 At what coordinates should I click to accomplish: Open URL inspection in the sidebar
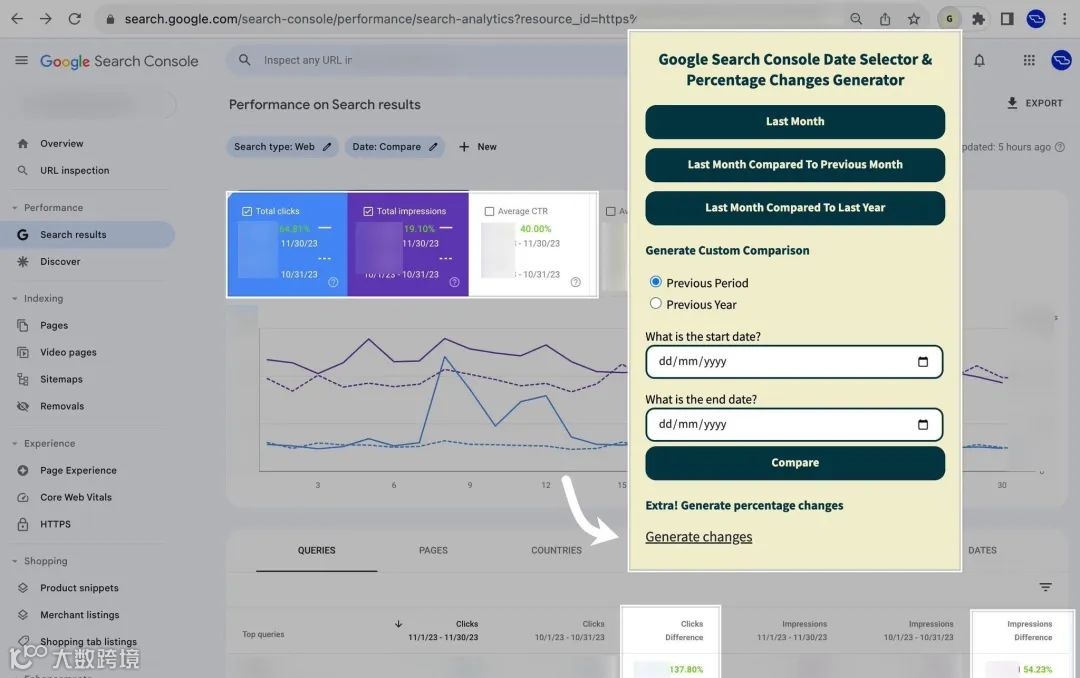pyautogui.click(x=74, y=170)
